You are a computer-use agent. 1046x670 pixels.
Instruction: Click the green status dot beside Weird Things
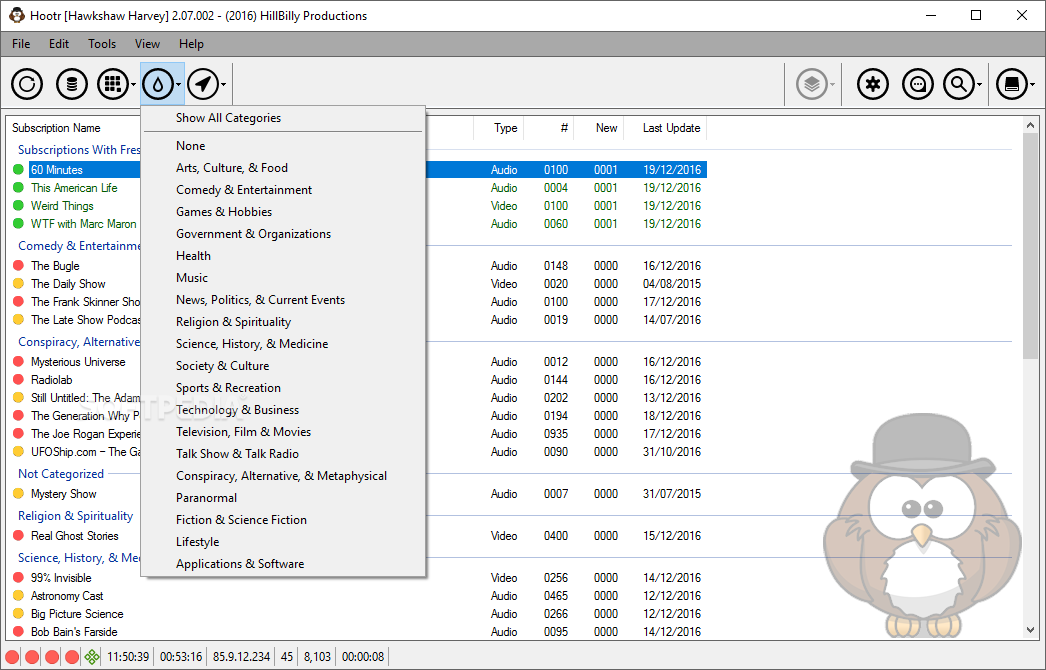[x=18, y=206]
